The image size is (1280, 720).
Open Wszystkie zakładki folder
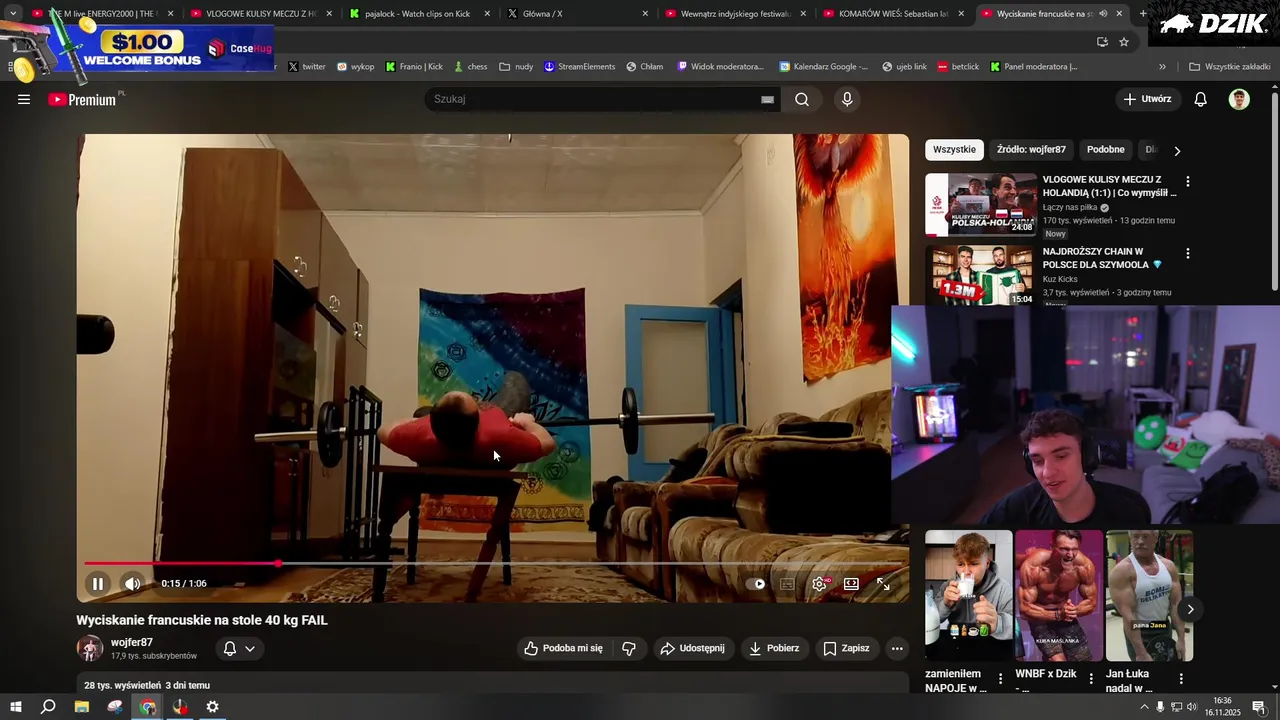point(1230,67)
